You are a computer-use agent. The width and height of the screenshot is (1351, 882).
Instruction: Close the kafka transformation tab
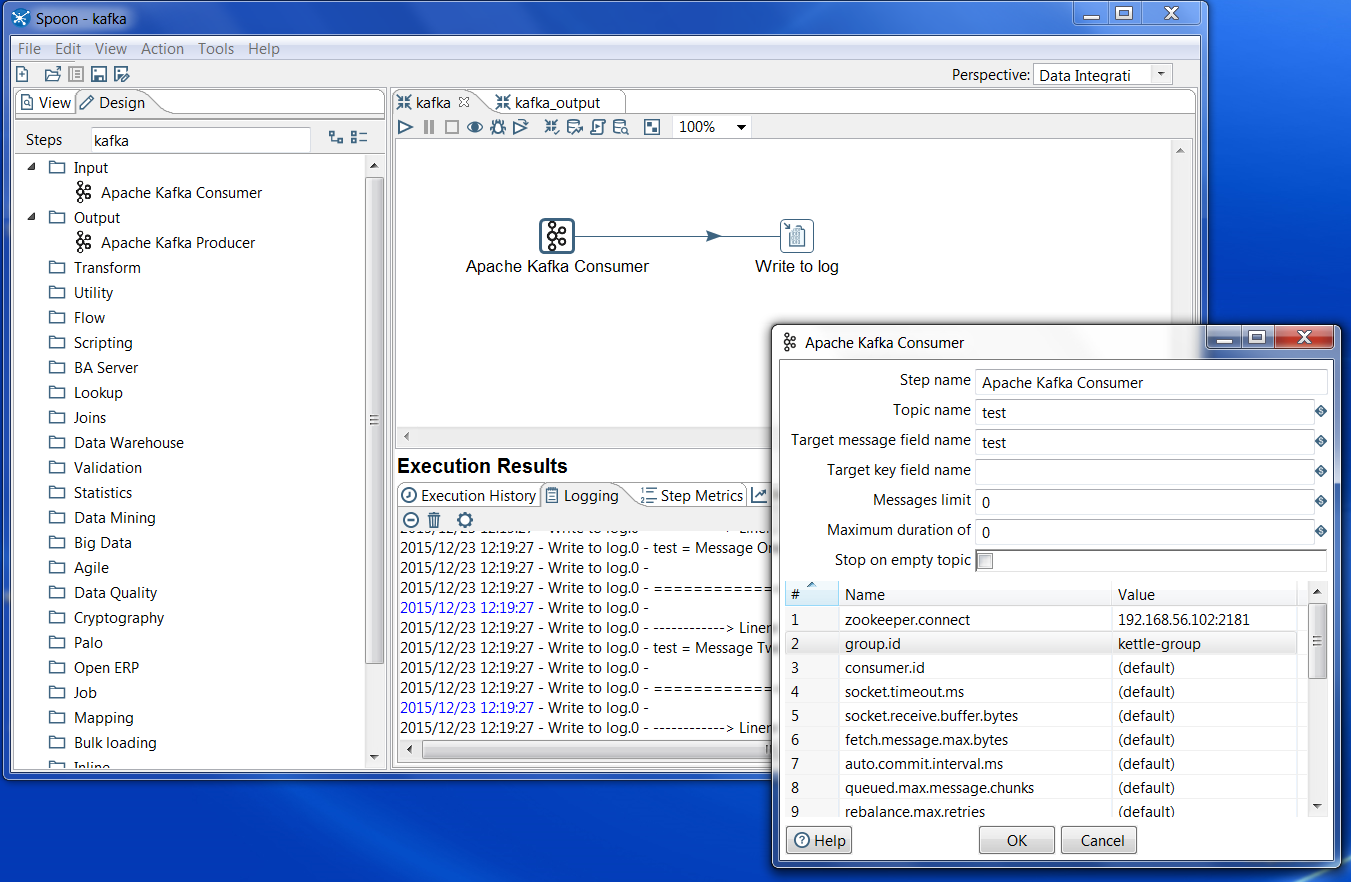coord(463,102)
